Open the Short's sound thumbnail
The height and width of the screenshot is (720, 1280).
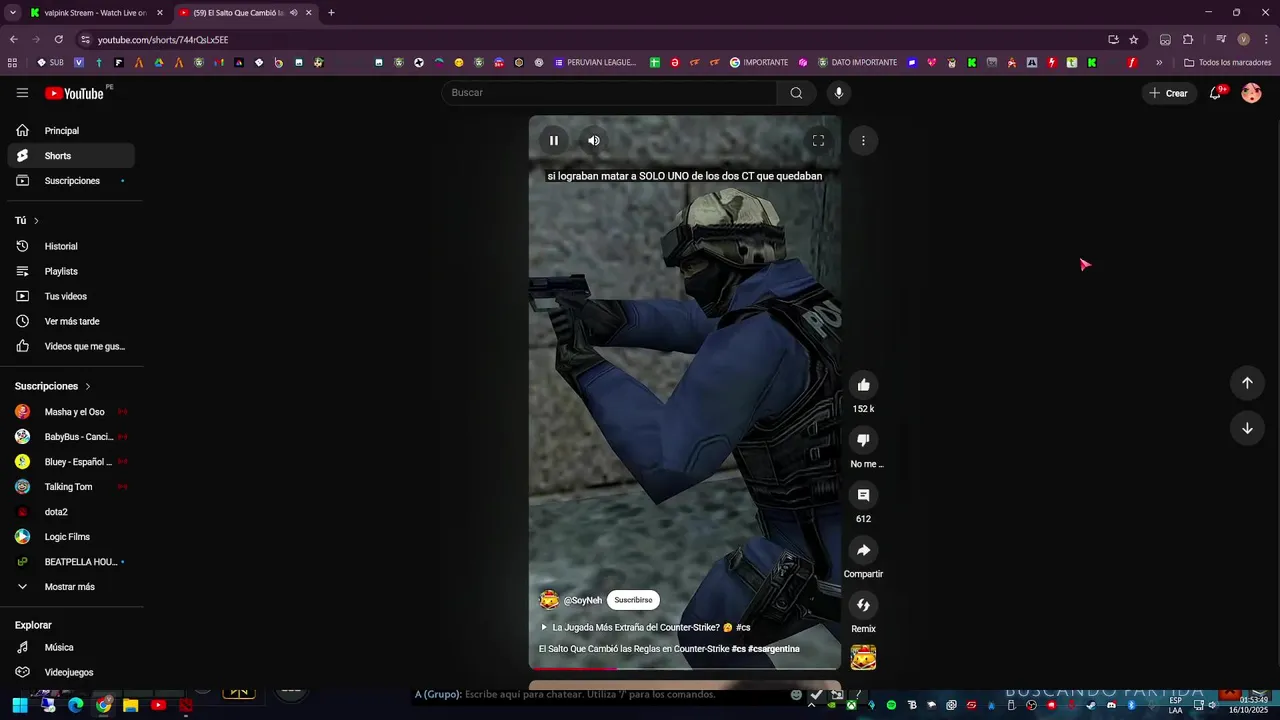(863, 657)
